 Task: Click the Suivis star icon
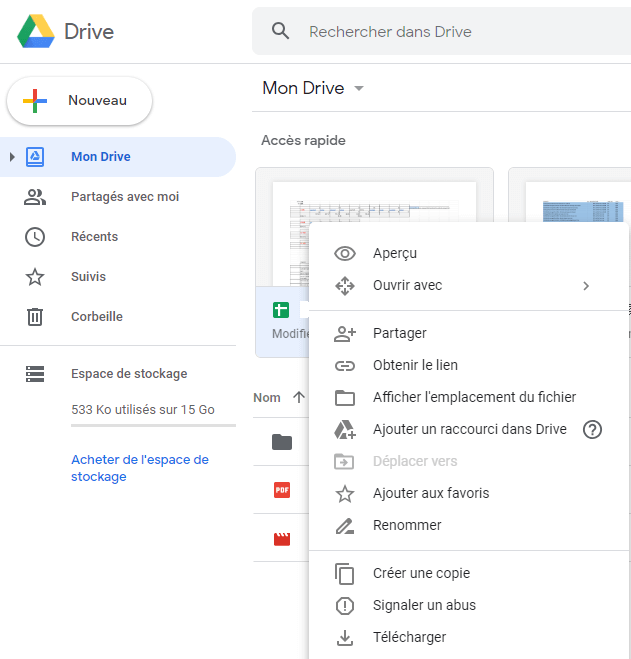click(x=35, y=277)
